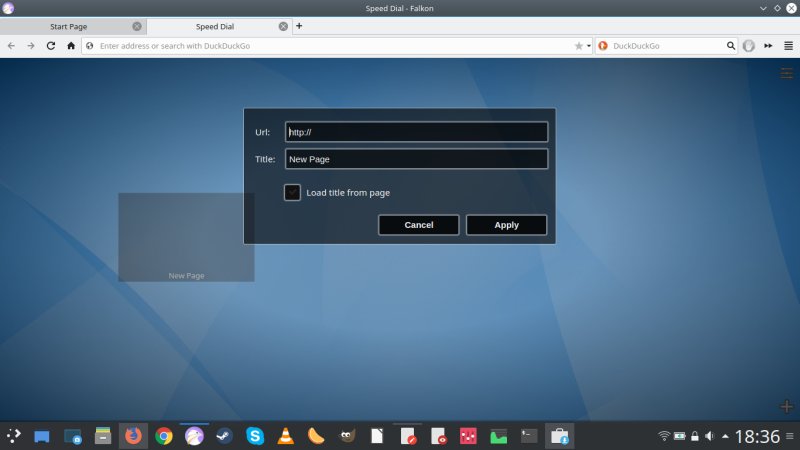The height and width of the screenshot is (450, 800).
Task: Bookmark page with star icon
Action: coord(579,46)
